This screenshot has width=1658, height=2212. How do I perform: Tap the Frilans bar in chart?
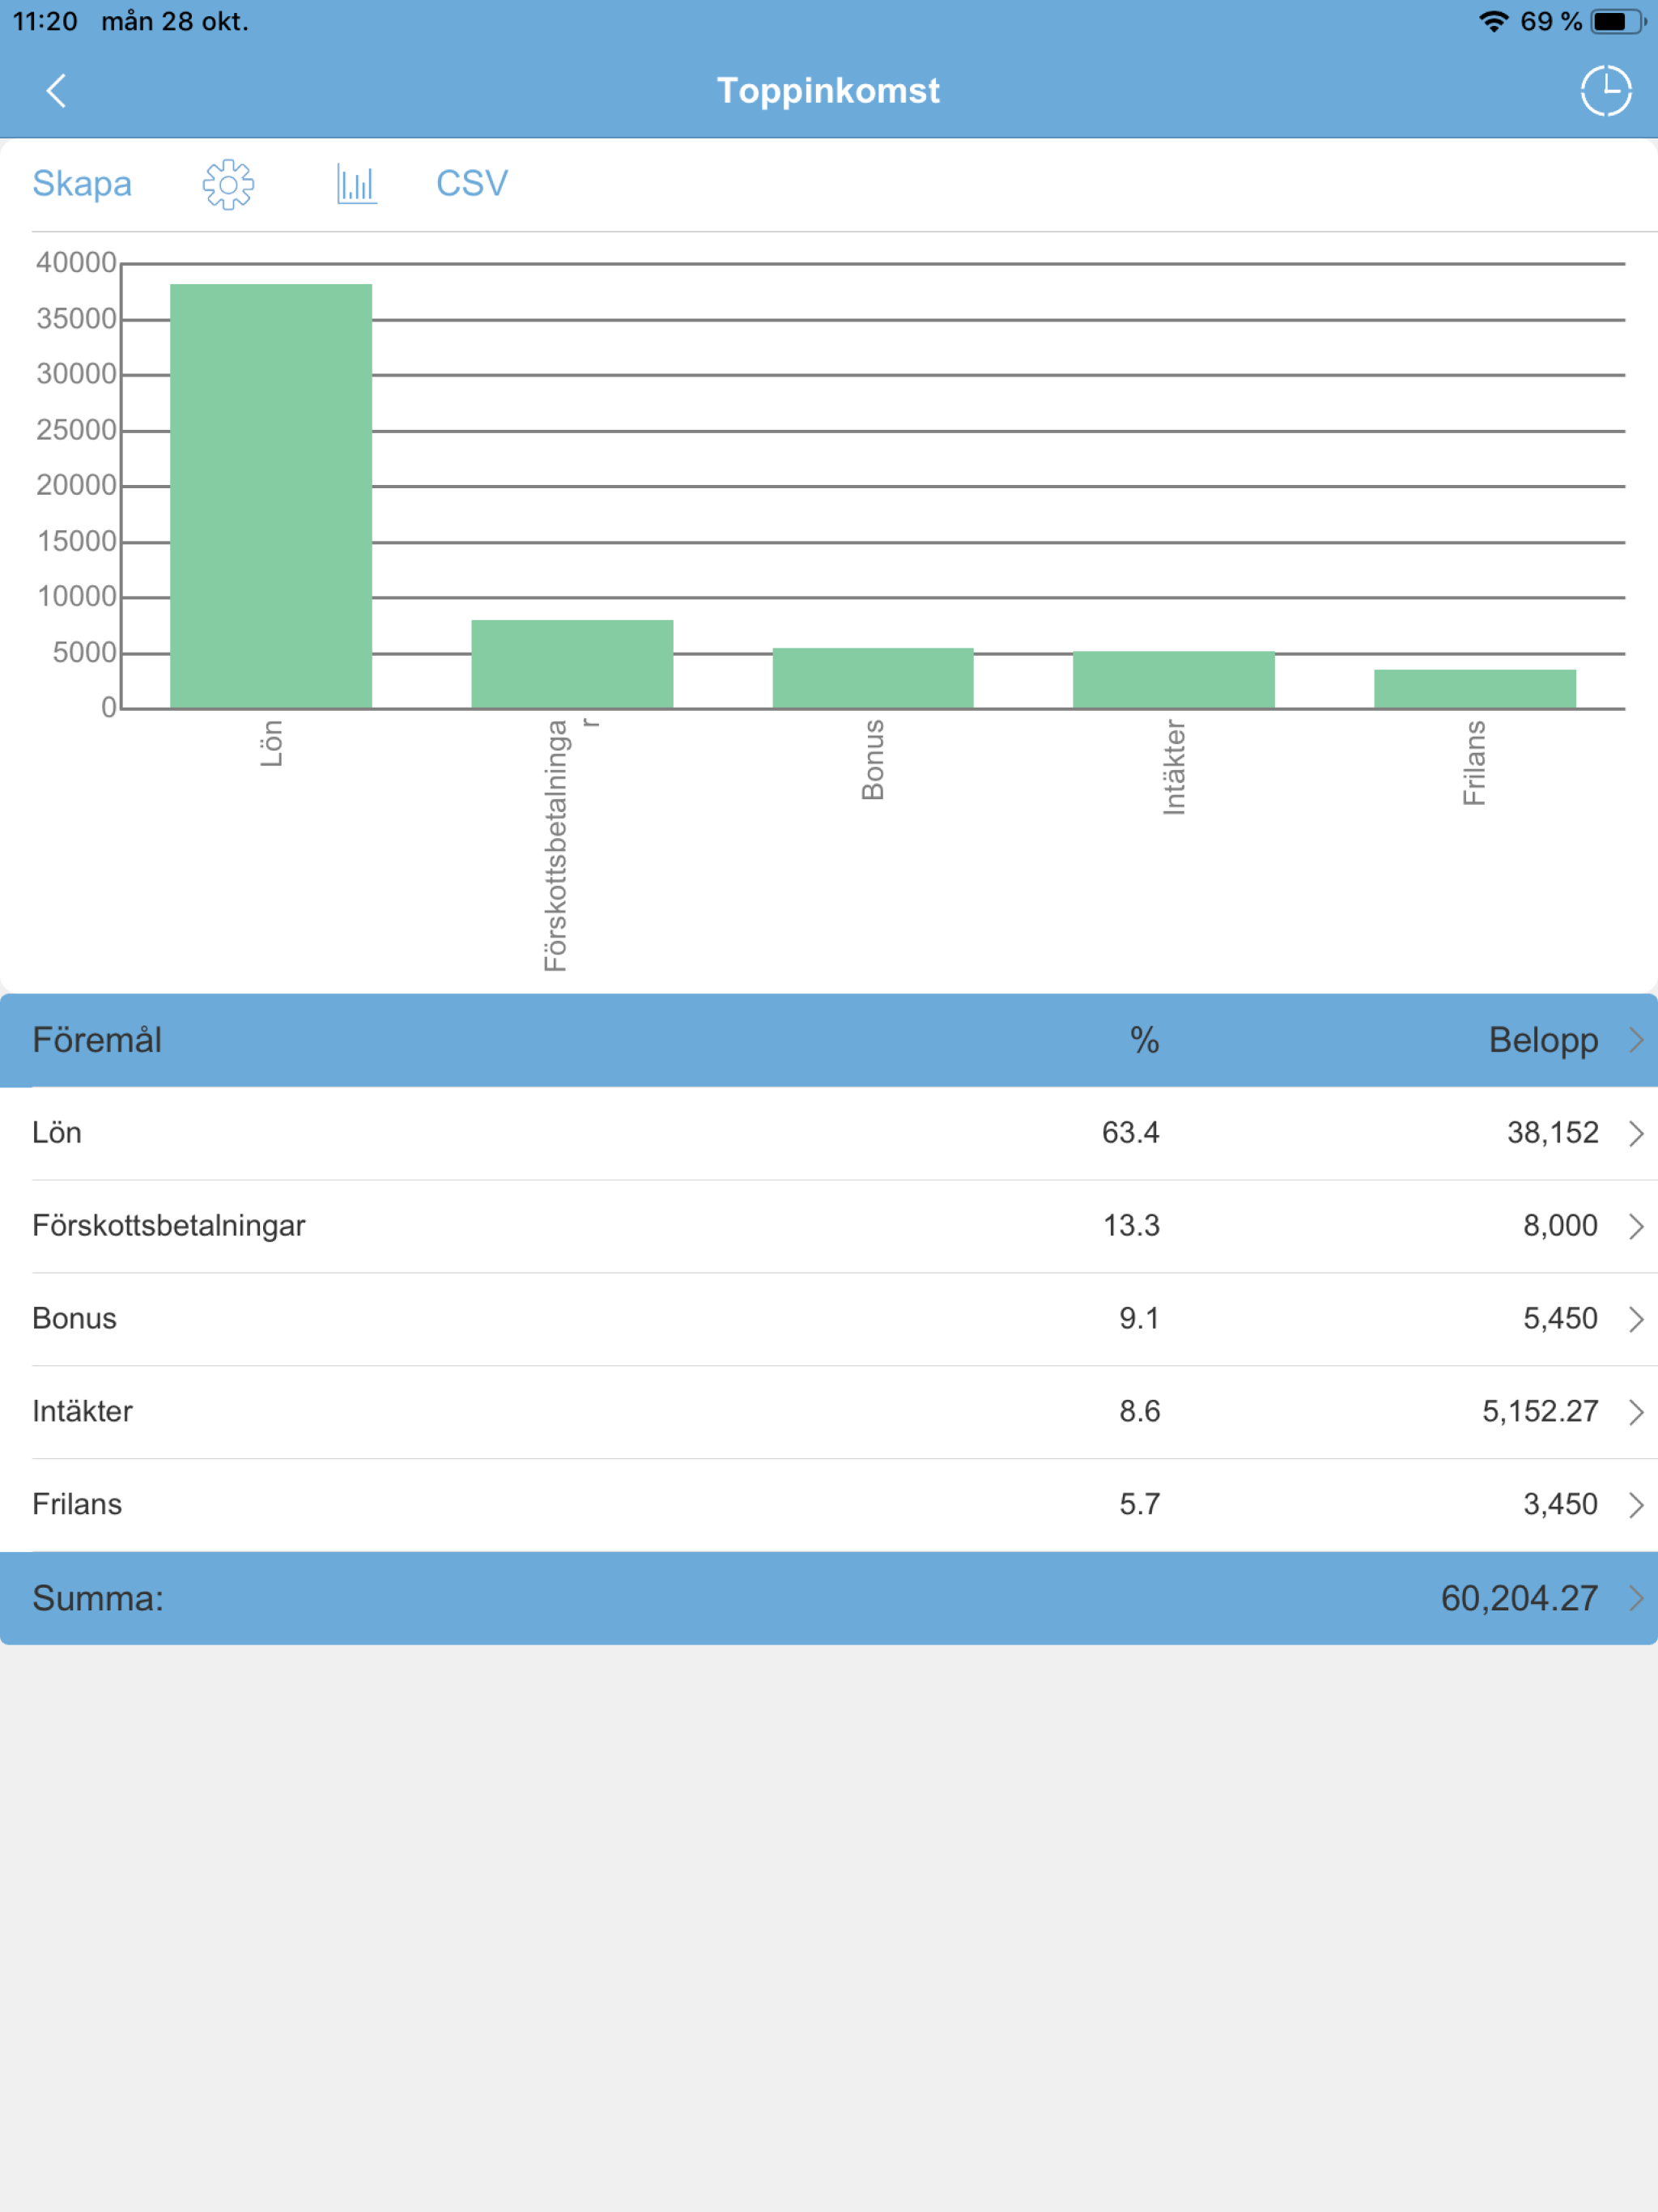(x=1474, y=689)
